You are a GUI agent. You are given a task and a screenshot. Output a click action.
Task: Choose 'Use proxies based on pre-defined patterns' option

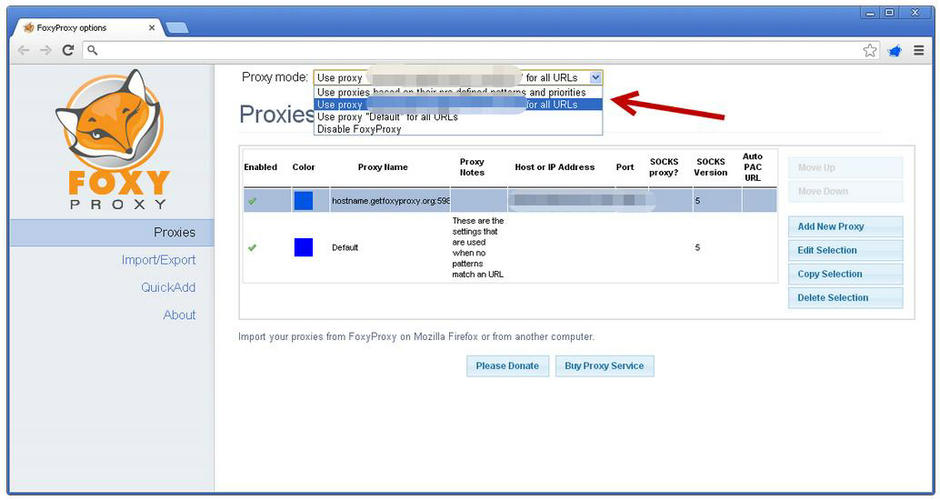click(458, 92)
